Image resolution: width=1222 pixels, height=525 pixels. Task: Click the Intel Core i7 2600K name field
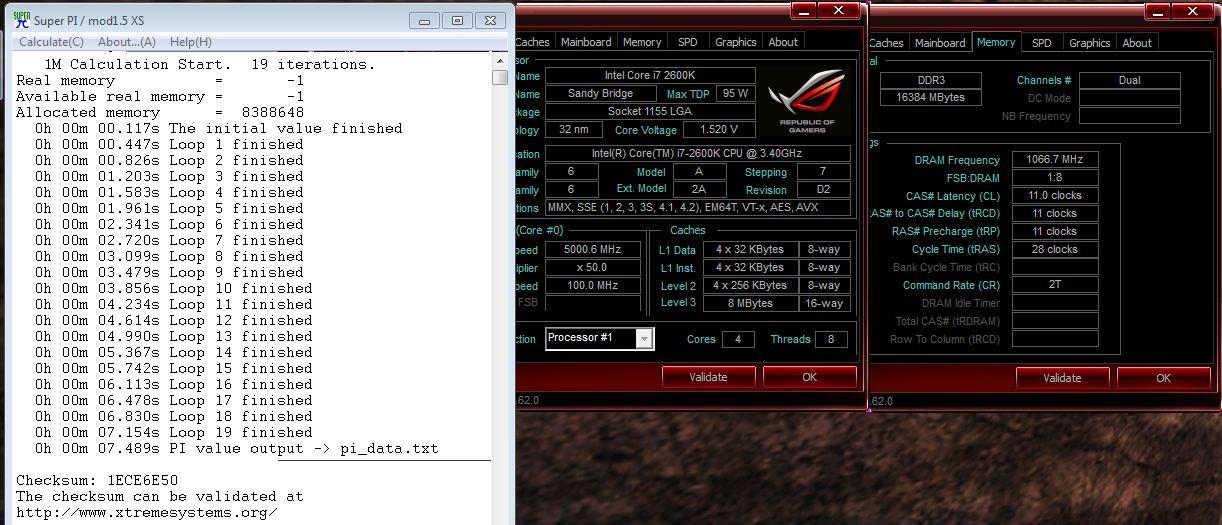[650, 75]
